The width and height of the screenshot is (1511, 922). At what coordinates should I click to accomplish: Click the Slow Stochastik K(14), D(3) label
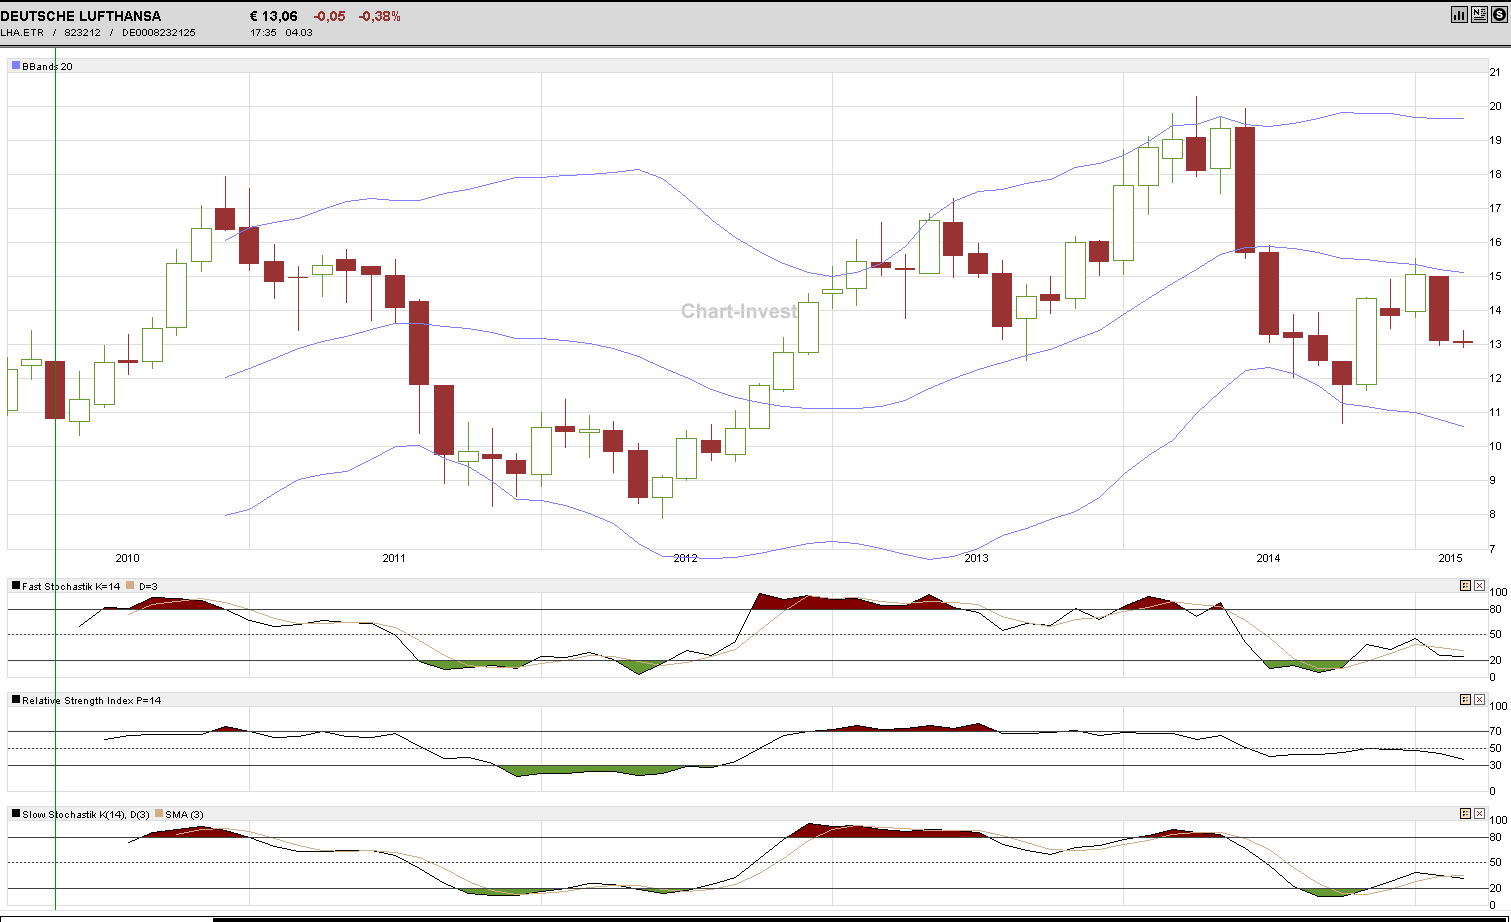85,814
